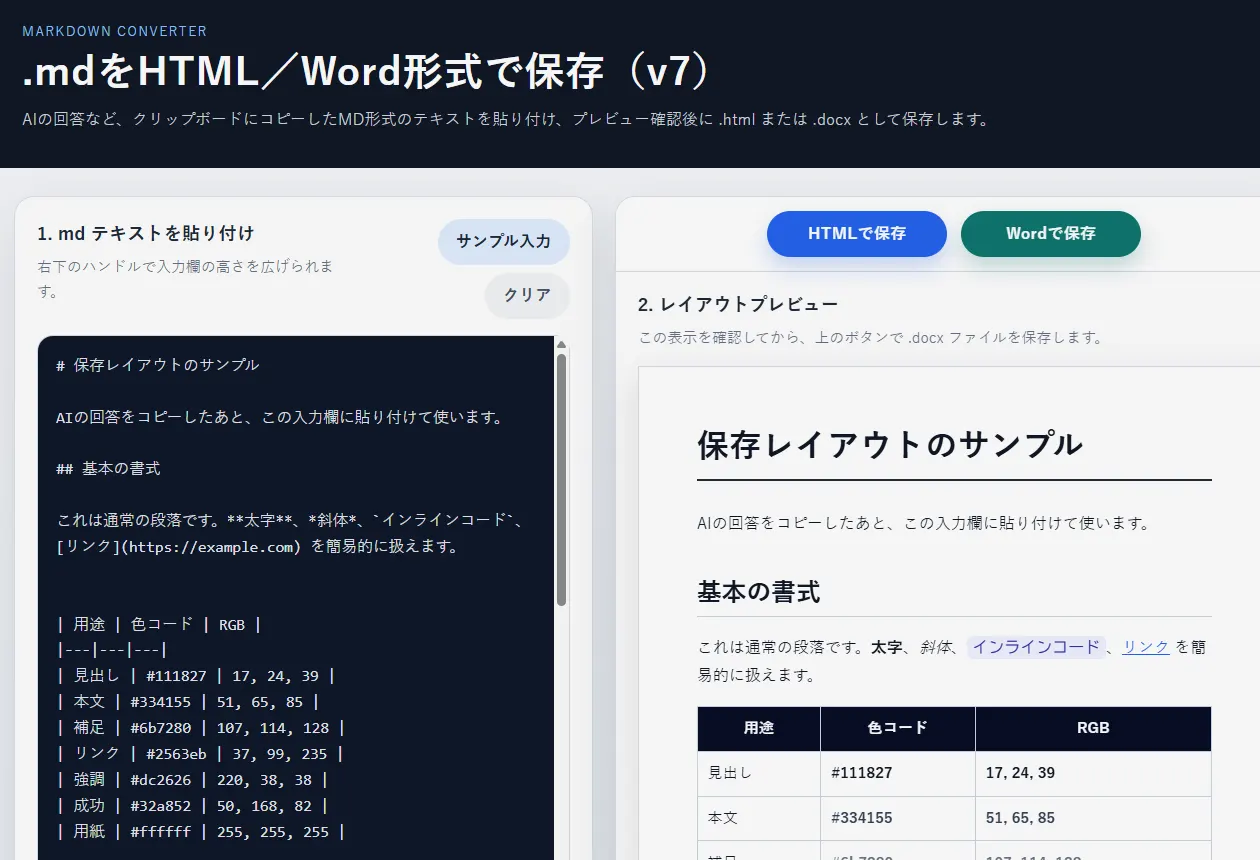1260x860 pixels.
Task: Click the '| 用紙 | #ffffff | 255, 255, 255 |' editor line
Action: point(200,832)
